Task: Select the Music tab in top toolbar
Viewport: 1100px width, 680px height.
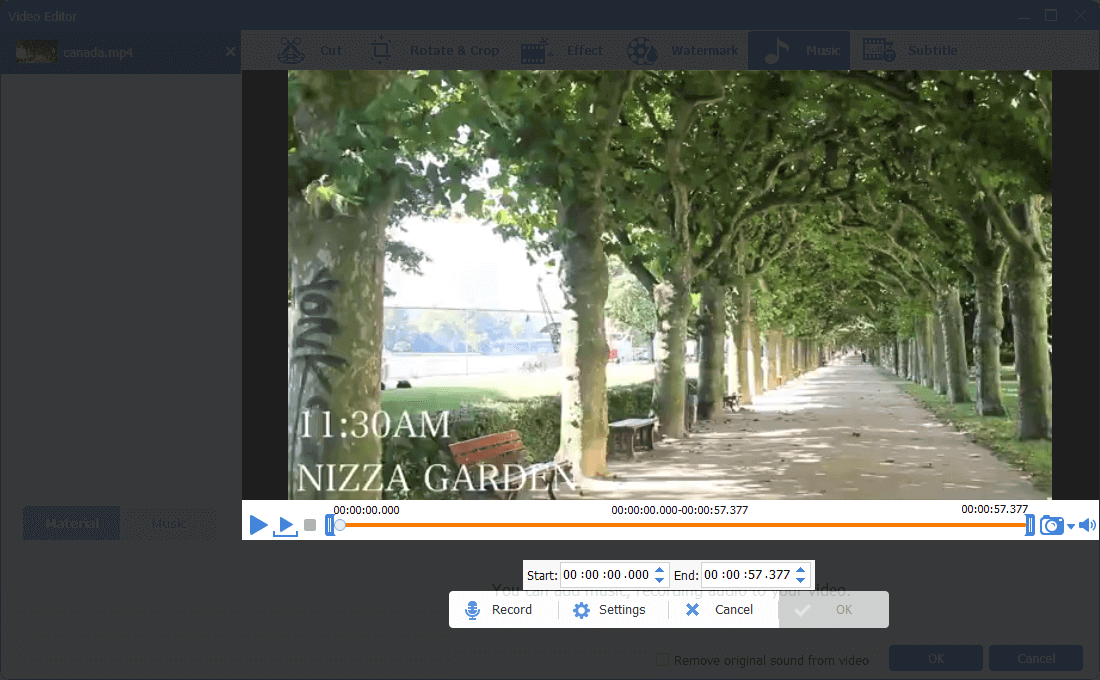Action: [800, 51]
